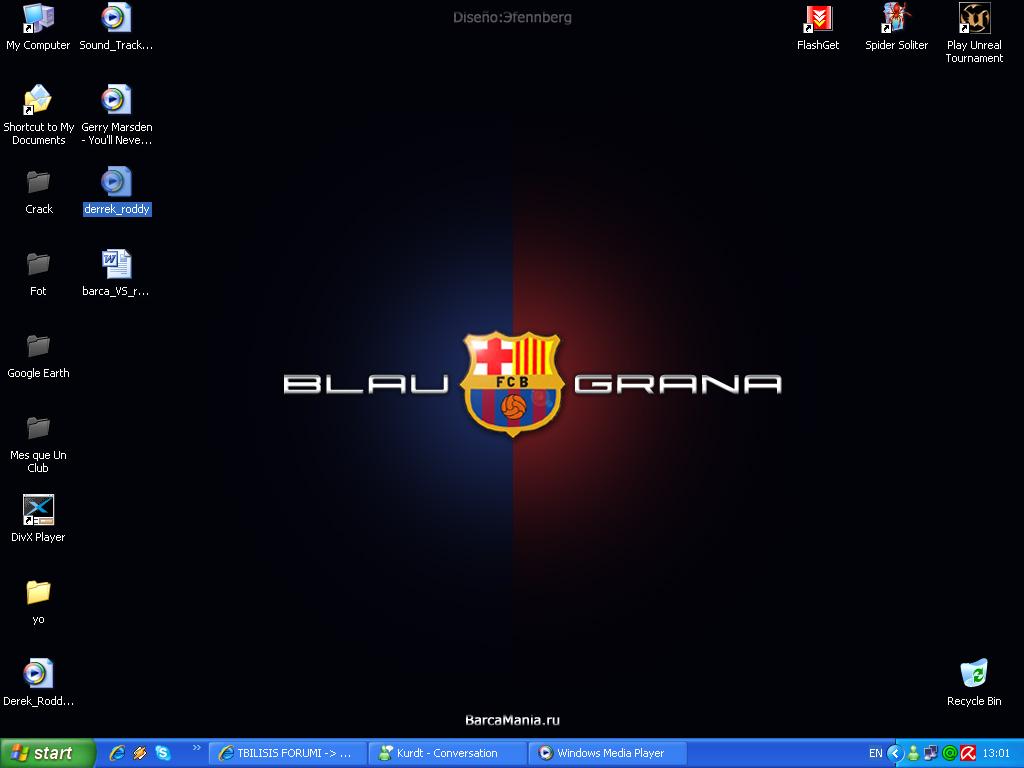The image size is (1024, 768).
Task: Open the Start menu
Action: pos(46,754)
